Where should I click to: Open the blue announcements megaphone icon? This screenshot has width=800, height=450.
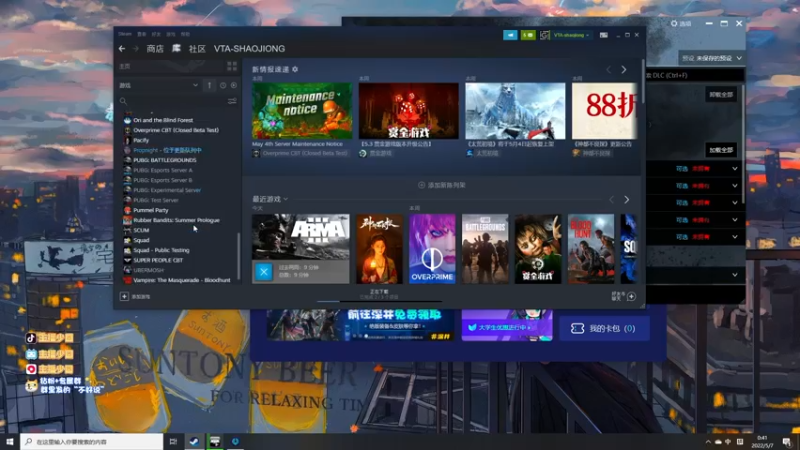510,35
